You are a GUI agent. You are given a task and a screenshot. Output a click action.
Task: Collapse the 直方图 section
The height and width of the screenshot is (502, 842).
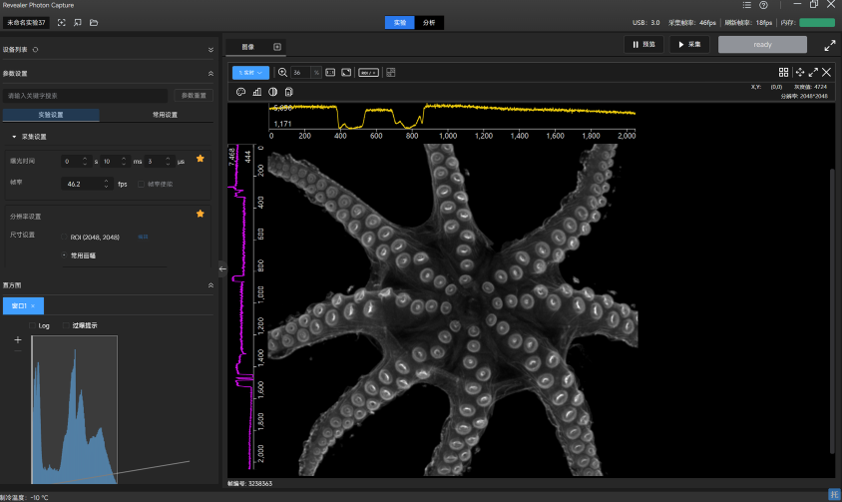(x=210, y=285)
